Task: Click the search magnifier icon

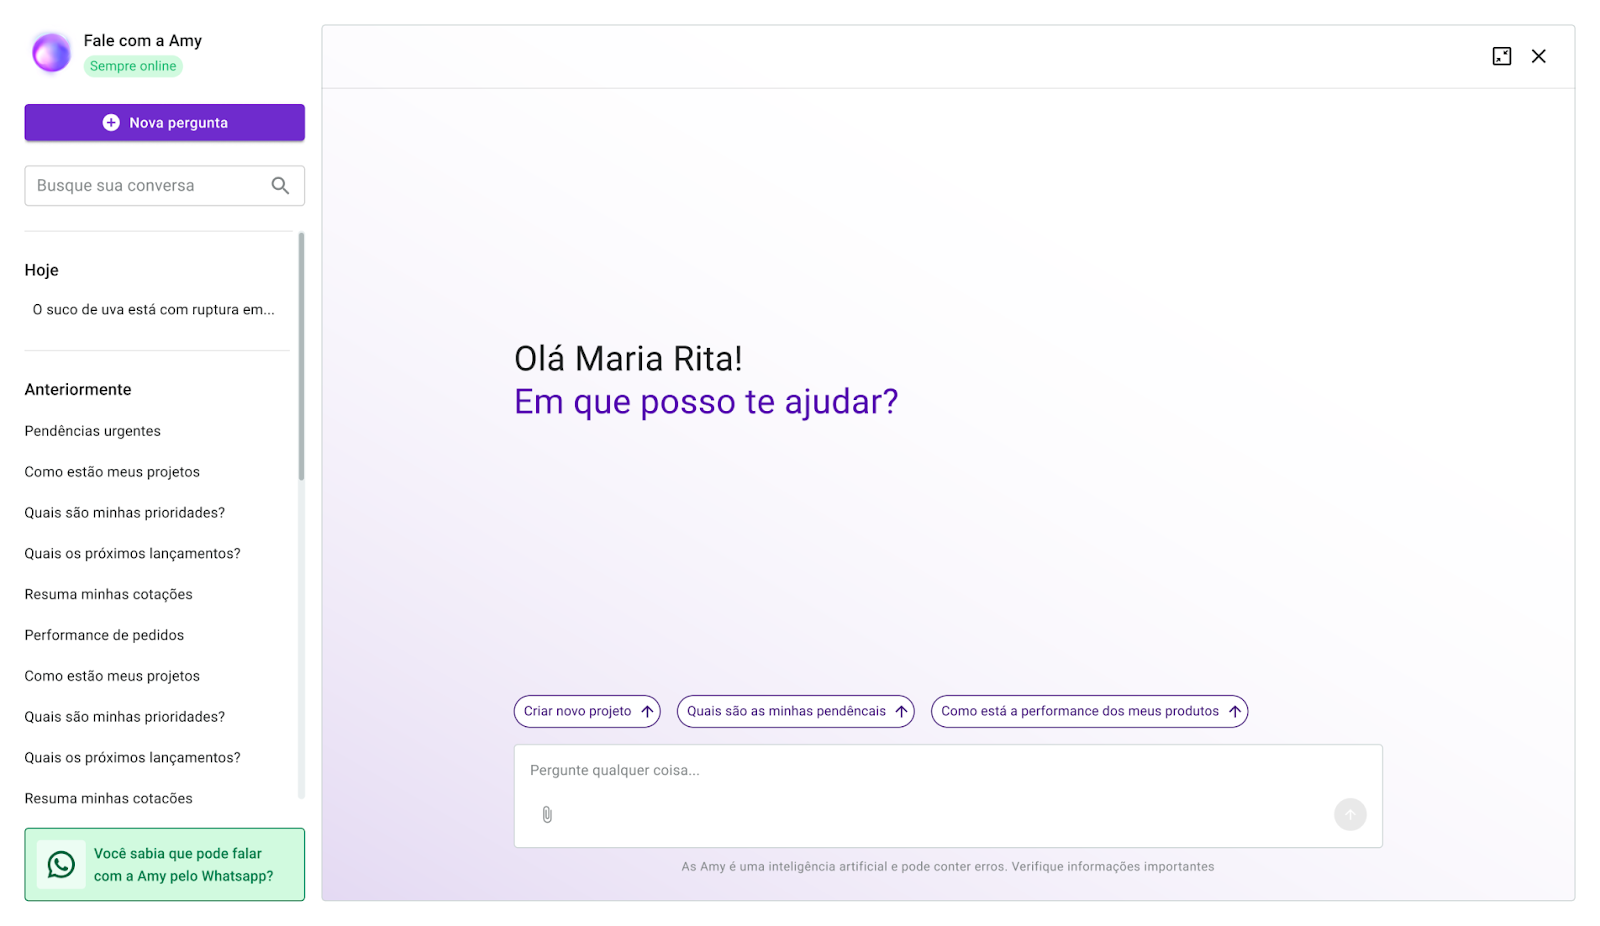Action: 280,186
